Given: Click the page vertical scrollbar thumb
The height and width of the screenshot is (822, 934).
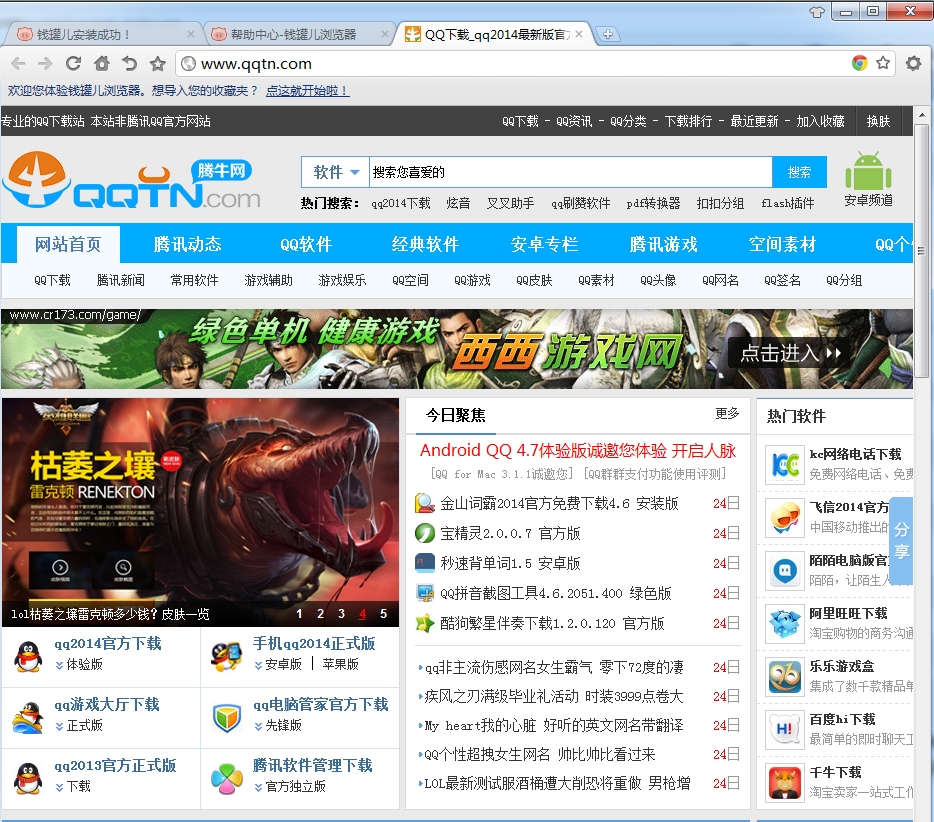Looking at the screenshot, I should (921, 250).
